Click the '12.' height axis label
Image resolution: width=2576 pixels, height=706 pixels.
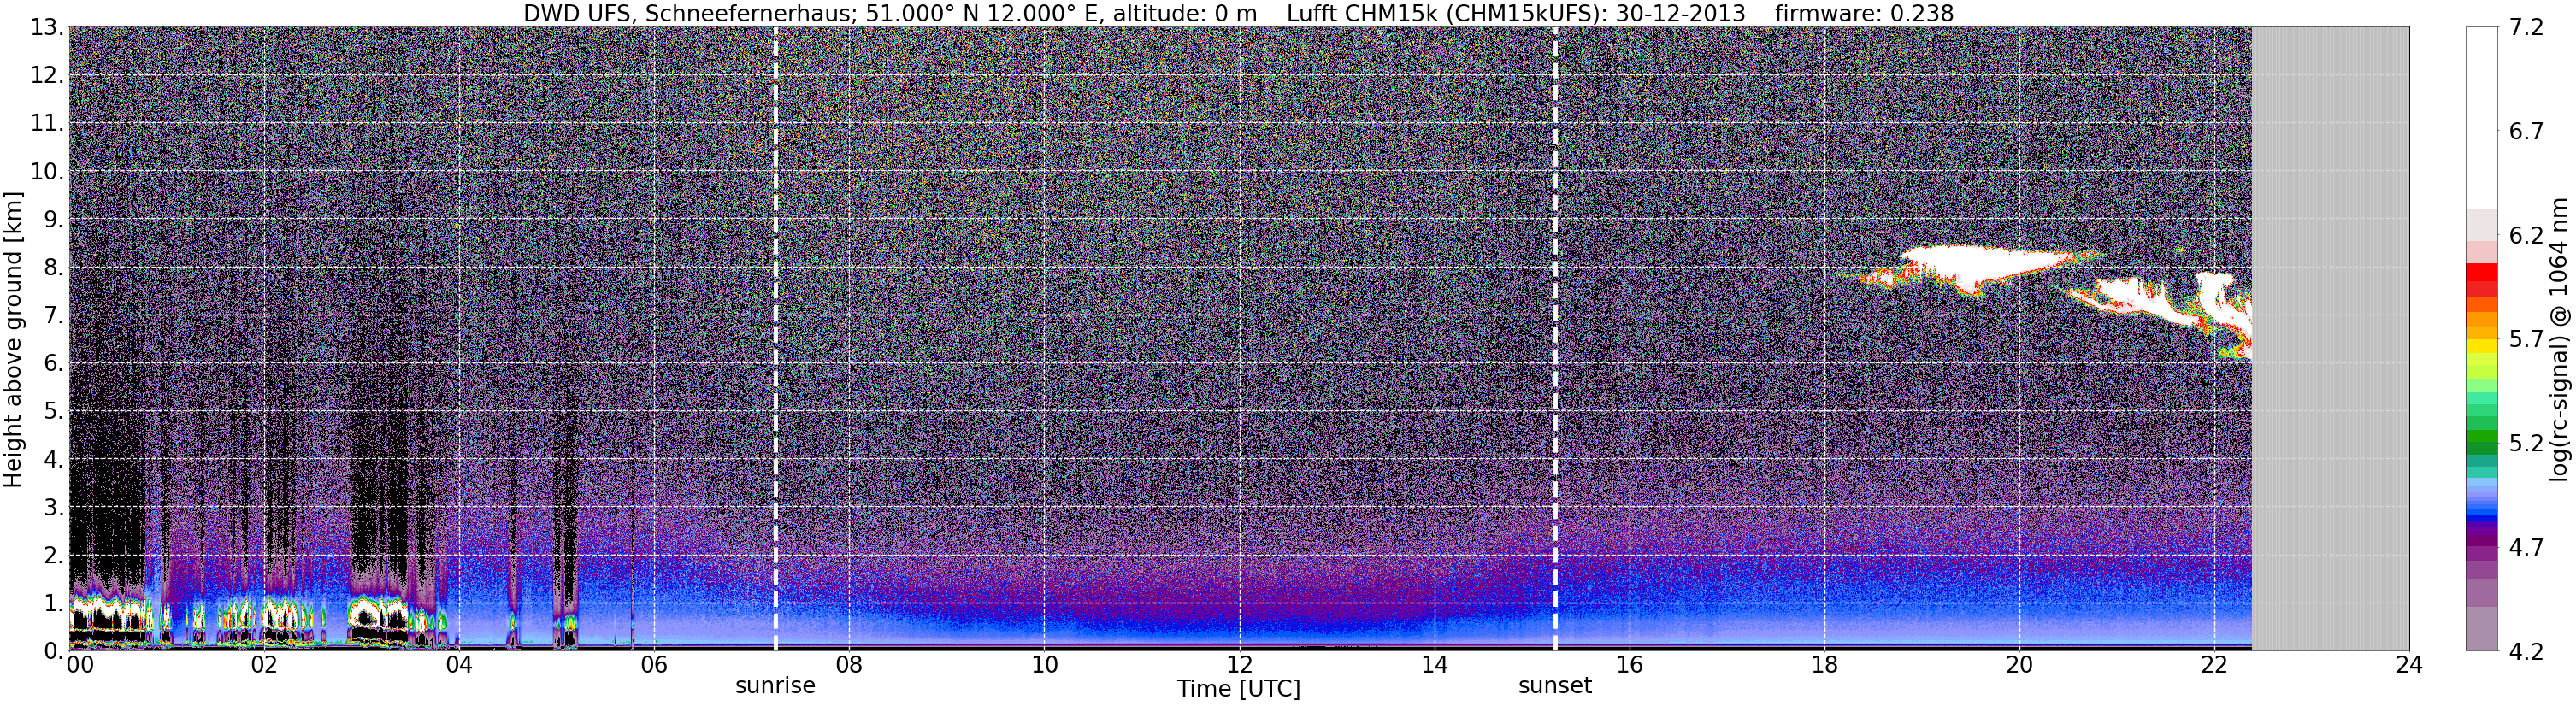click(x=47, y=75)
